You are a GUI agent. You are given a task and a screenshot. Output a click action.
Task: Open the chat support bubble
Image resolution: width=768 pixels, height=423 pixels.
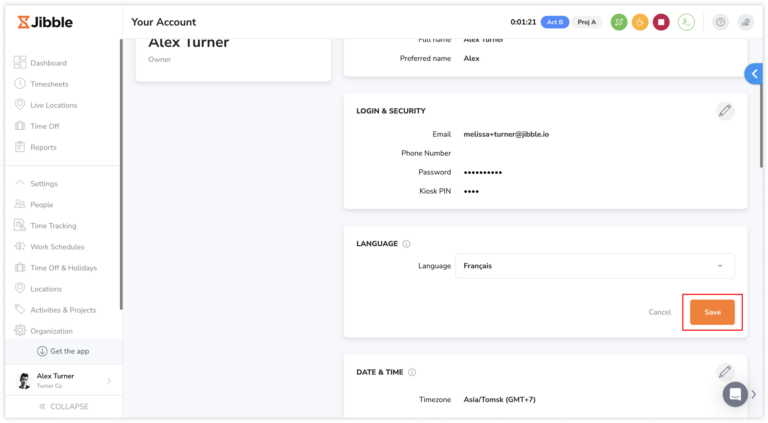pyautogui.click(x=735, y=394)
